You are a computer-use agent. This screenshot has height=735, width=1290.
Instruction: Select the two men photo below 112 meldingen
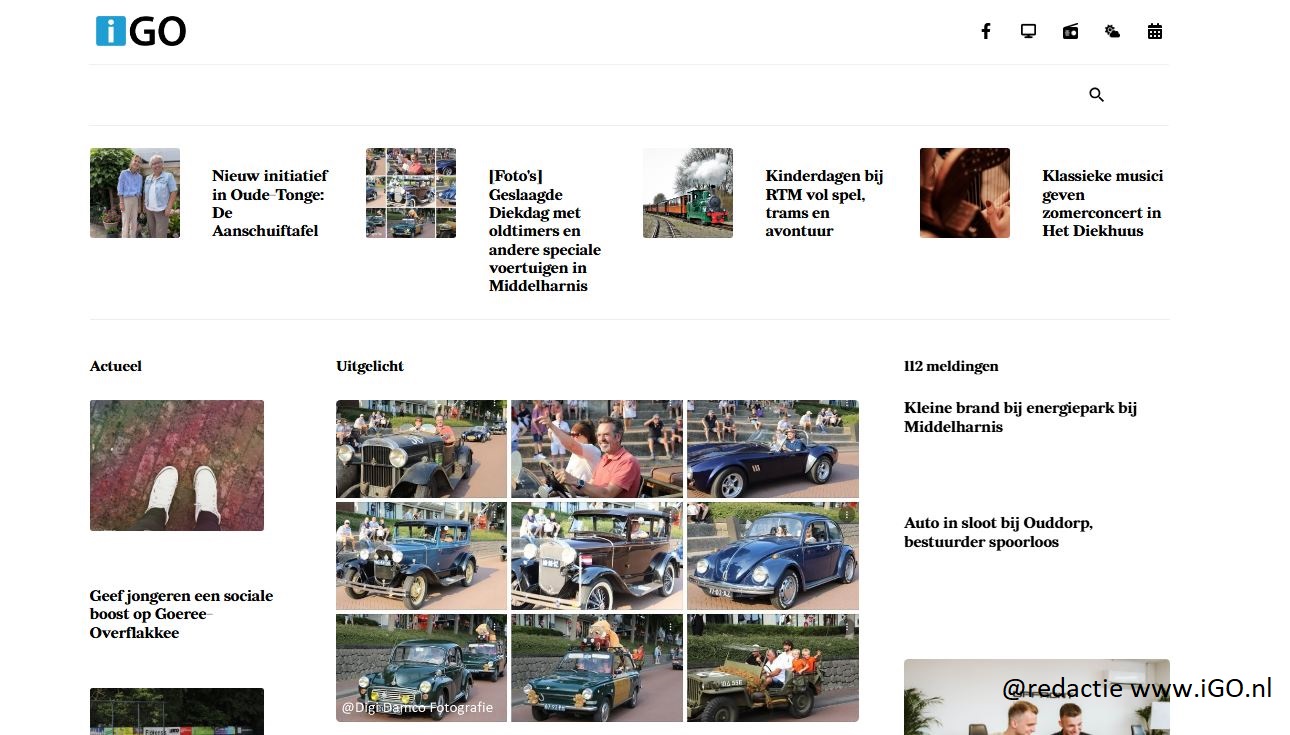1036,697
